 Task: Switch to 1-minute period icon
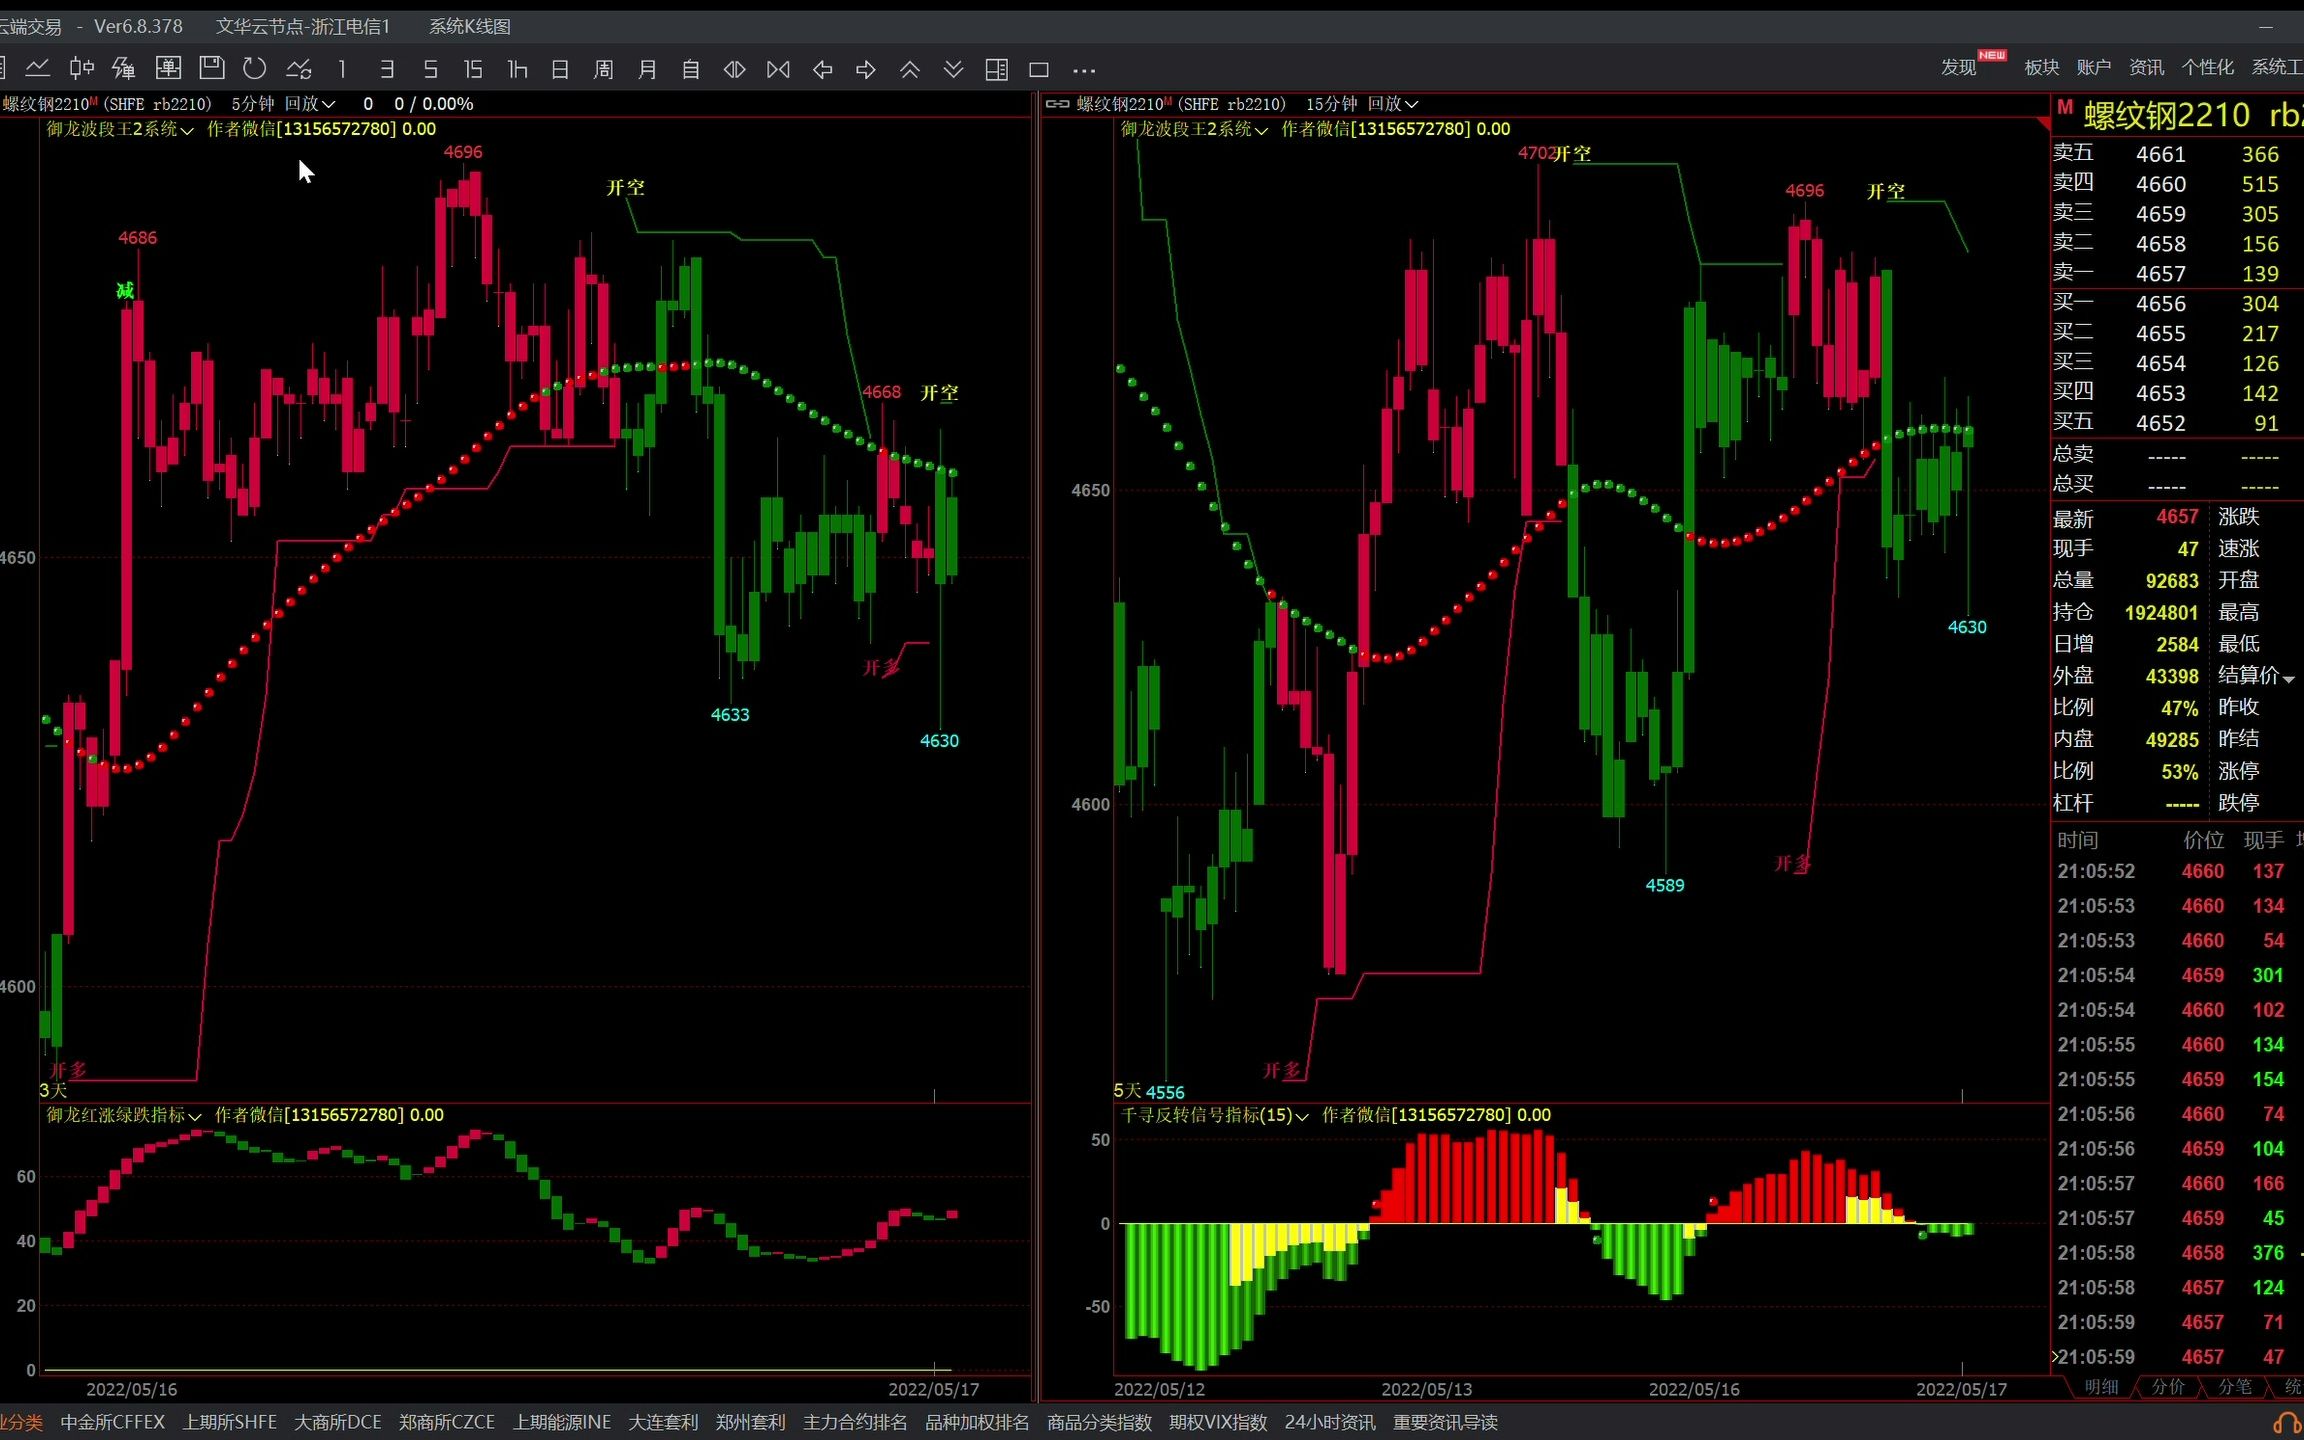[342, 69]
